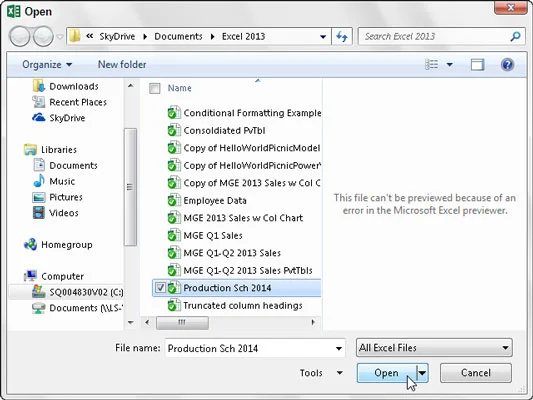Viewport: 533px width, 400px height.
Task: Click the horizontal scrollbar thumb in file list
Action: (182, 322)
